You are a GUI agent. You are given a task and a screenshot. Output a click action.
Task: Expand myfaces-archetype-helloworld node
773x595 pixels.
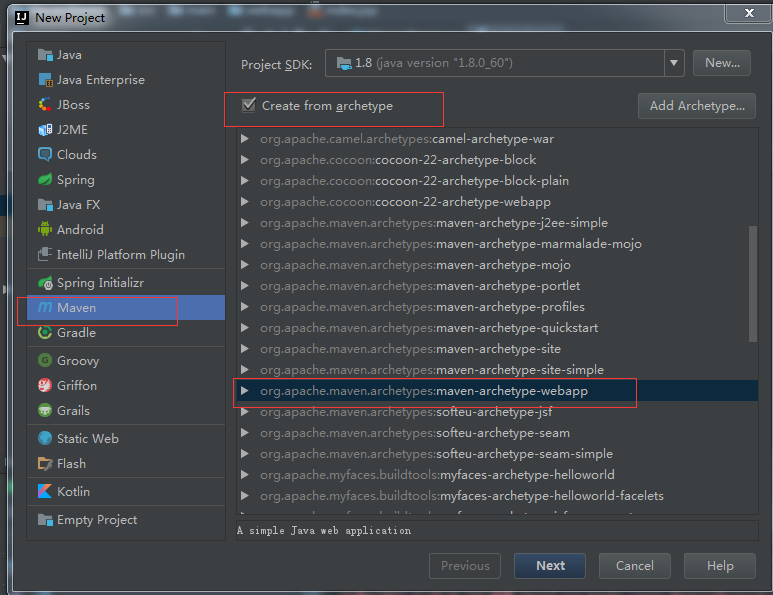[245, 475]
